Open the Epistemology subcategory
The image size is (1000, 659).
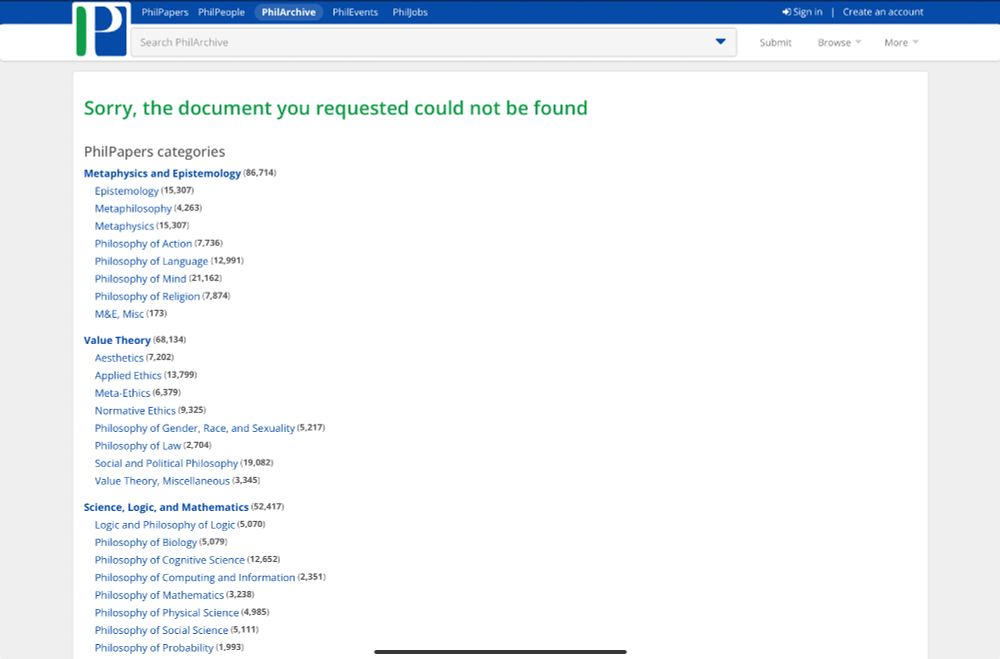click(127, 190)
